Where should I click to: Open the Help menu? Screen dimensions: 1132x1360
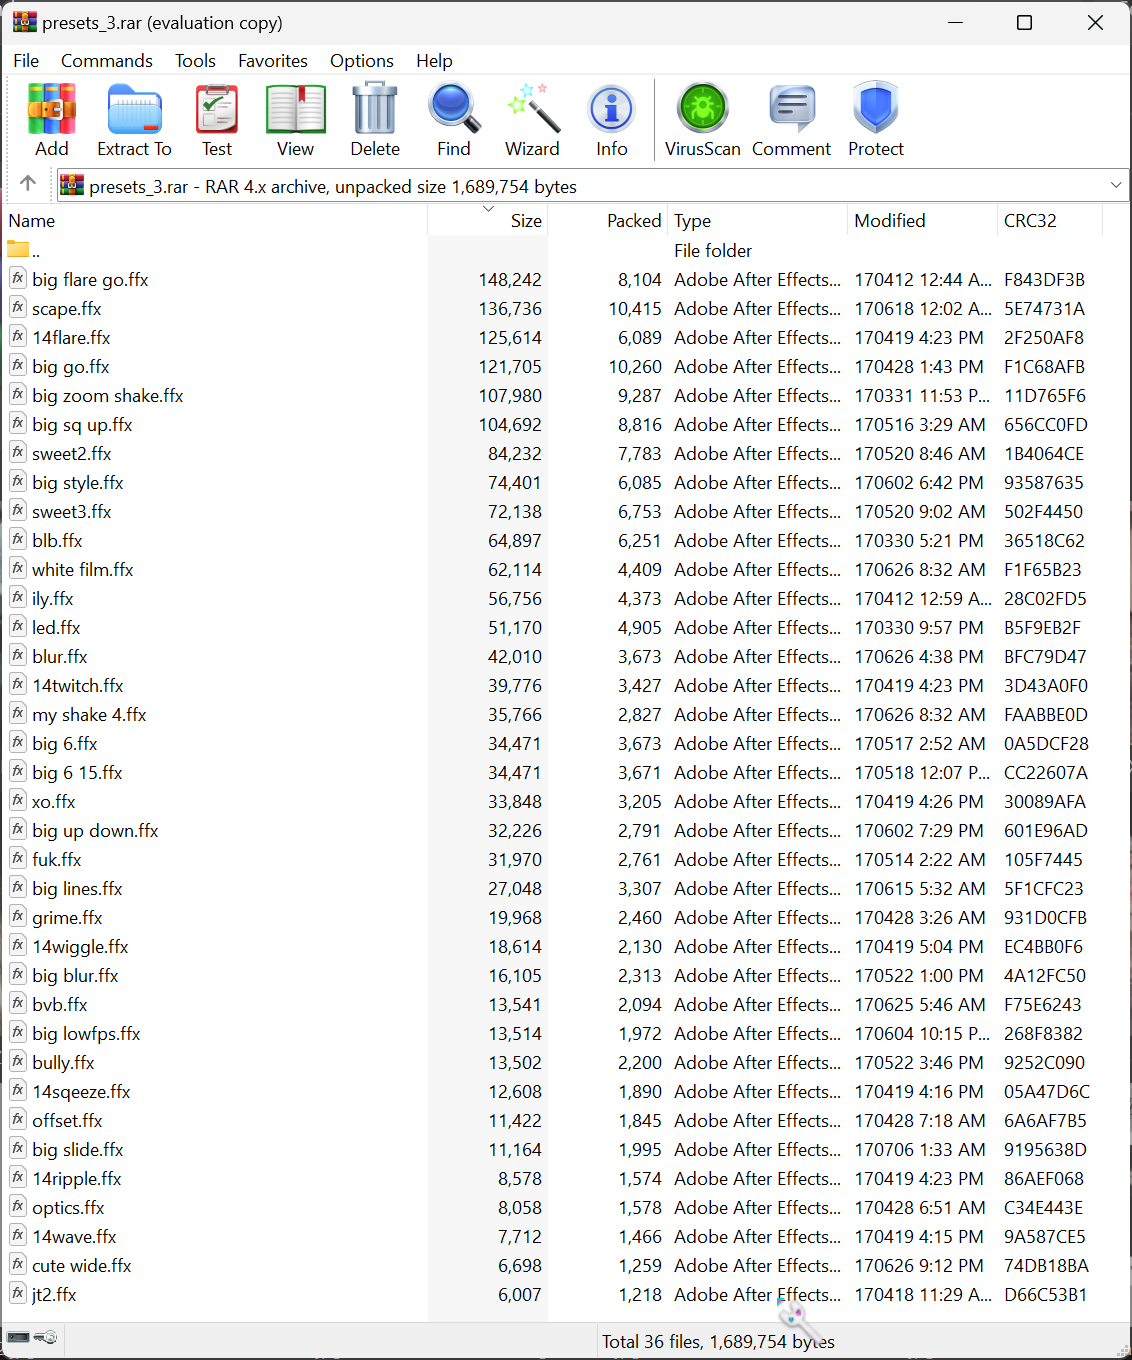[434, 61]
